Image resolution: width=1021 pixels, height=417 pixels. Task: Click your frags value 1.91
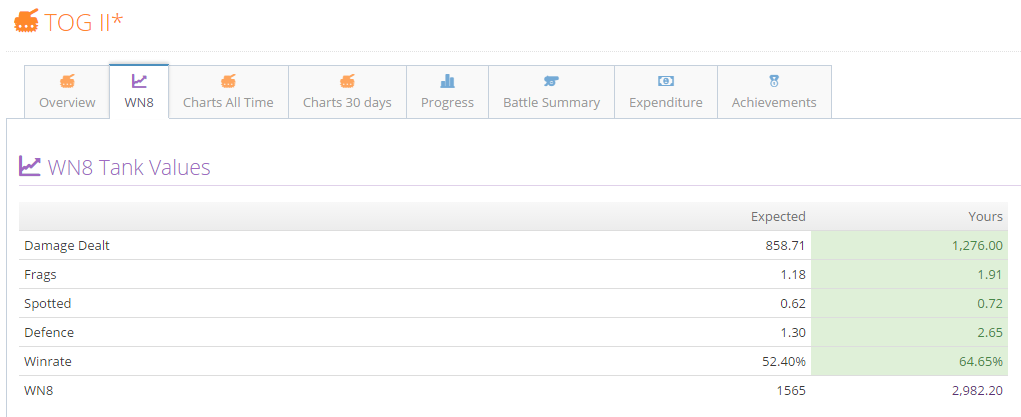991,275
